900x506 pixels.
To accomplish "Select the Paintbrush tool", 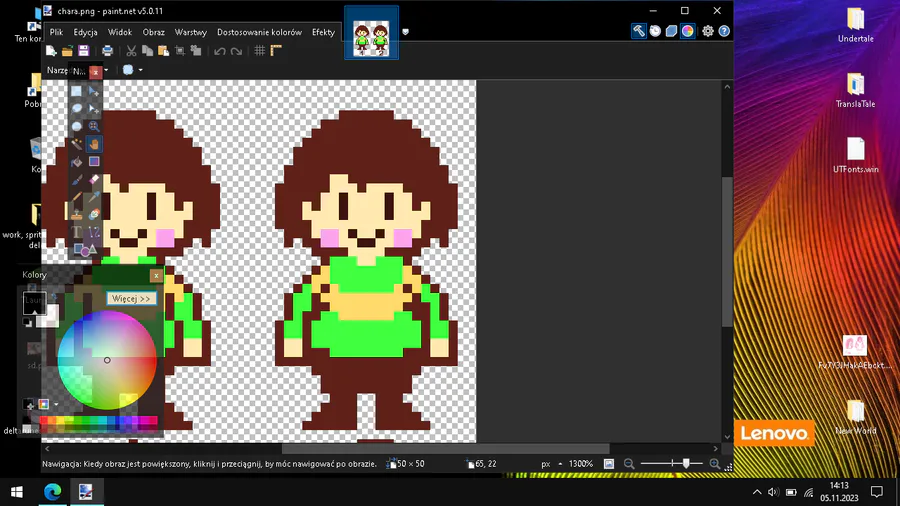I will pos(76,180).
